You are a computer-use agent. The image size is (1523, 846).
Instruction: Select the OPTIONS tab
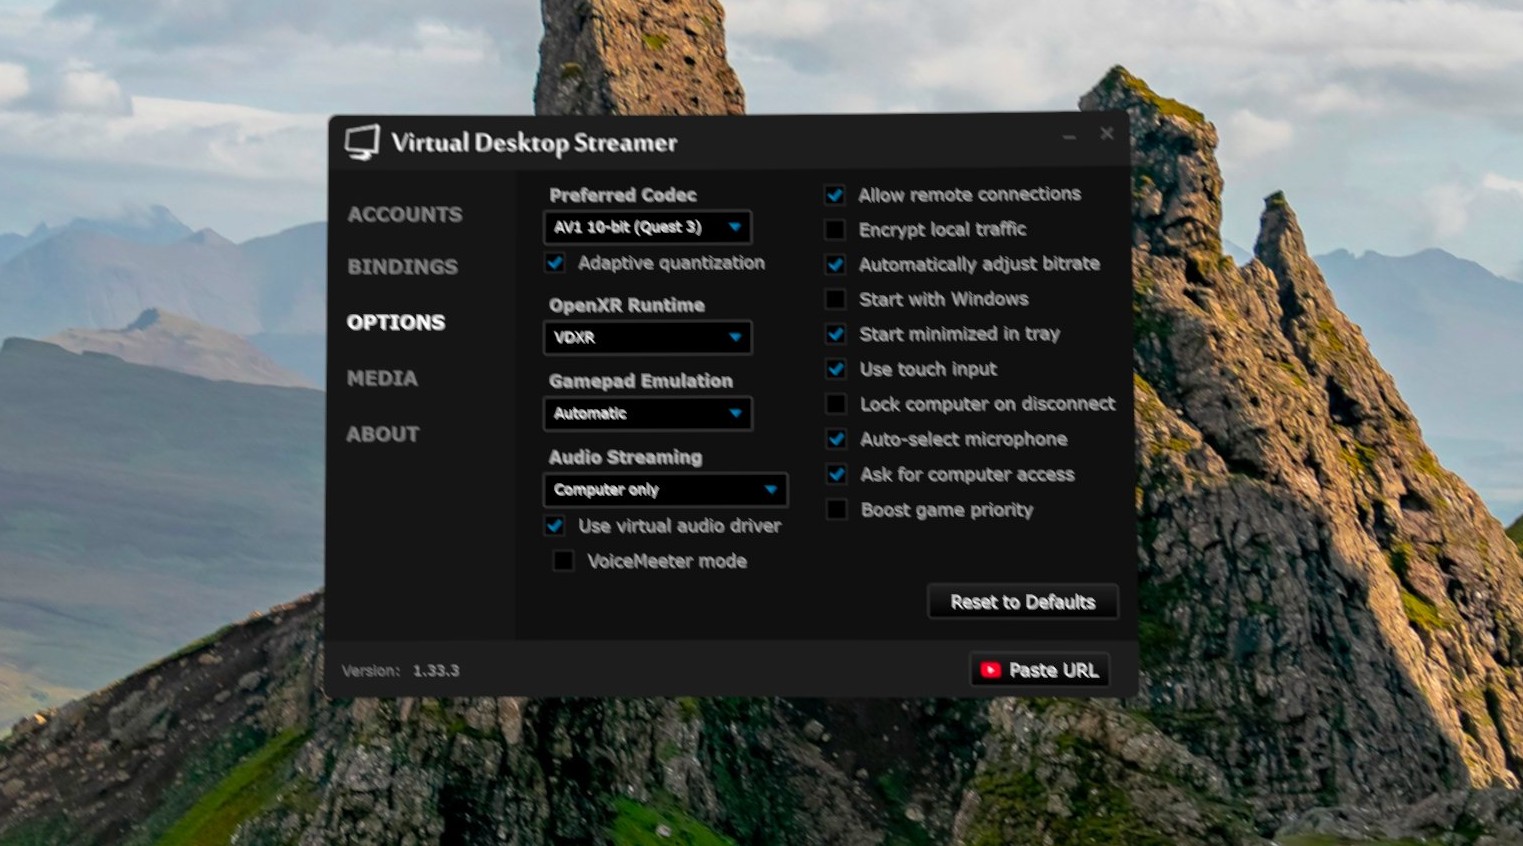coord(396,322)
